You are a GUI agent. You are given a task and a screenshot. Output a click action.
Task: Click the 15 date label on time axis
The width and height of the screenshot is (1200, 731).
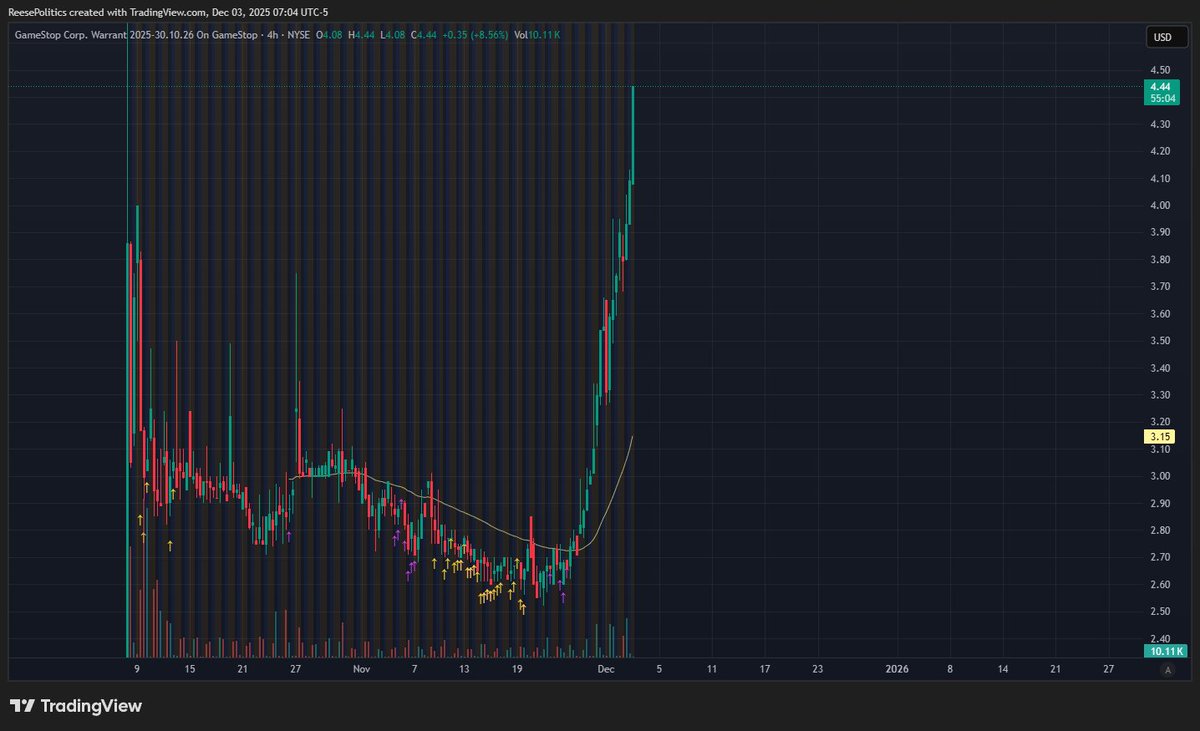point(190,668)
